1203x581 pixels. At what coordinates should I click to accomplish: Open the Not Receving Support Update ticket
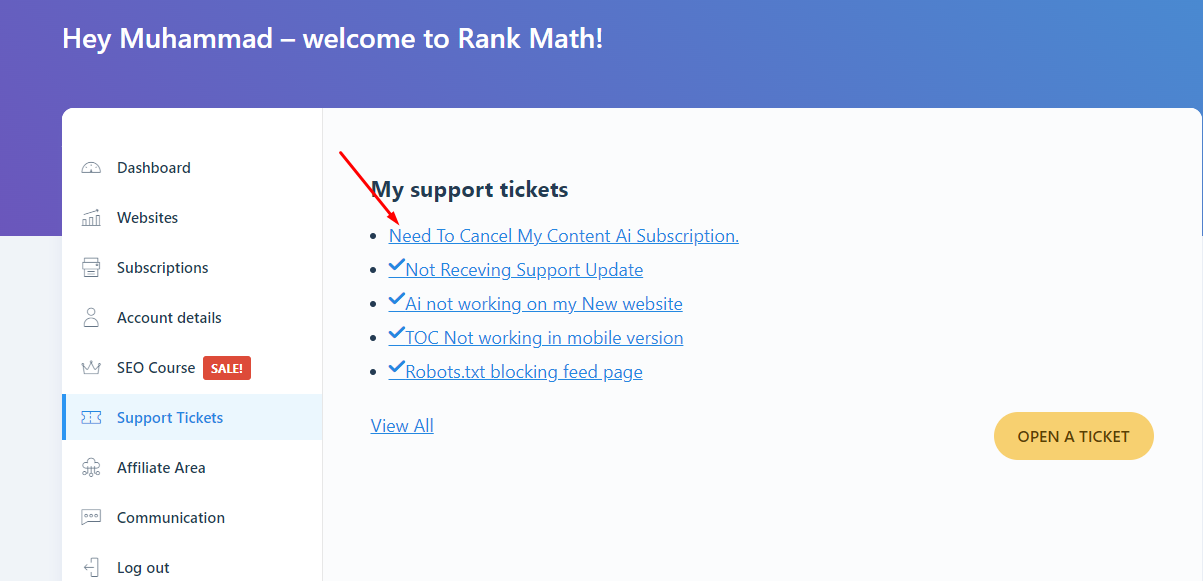[x=516, y=269]
